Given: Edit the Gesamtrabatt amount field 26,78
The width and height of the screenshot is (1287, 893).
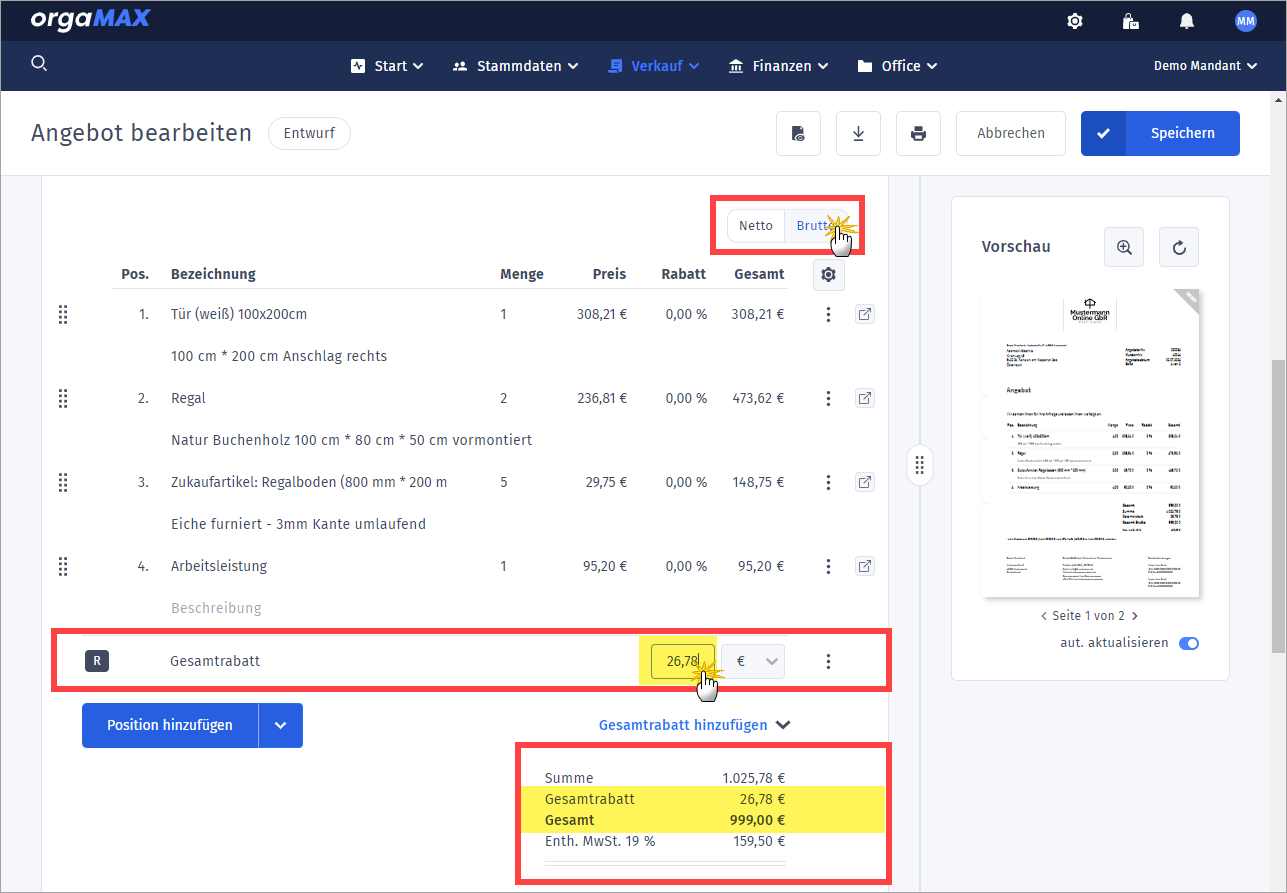Looking at the screenshot, I should (683, 661).
